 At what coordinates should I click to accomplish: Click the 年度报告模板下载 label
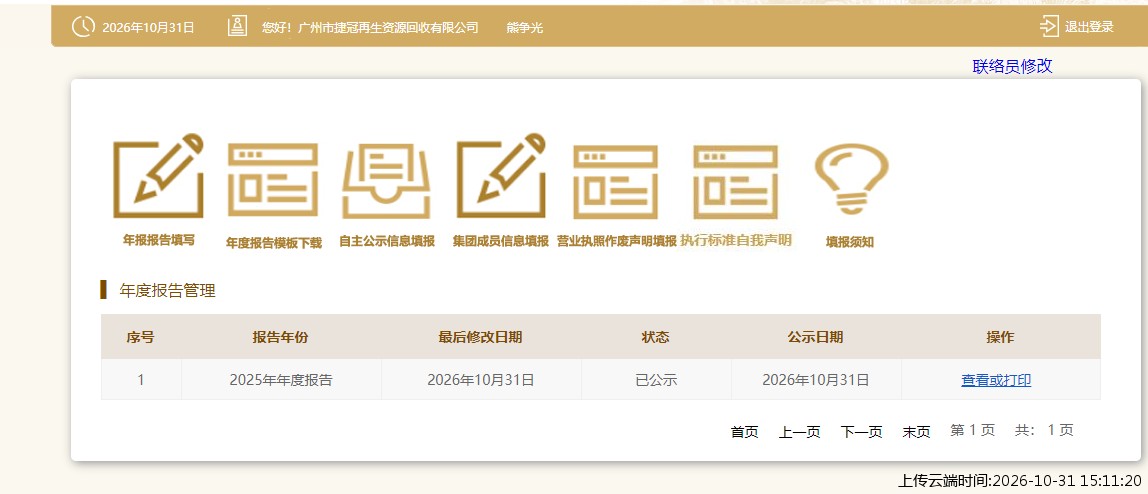(274, 243)
